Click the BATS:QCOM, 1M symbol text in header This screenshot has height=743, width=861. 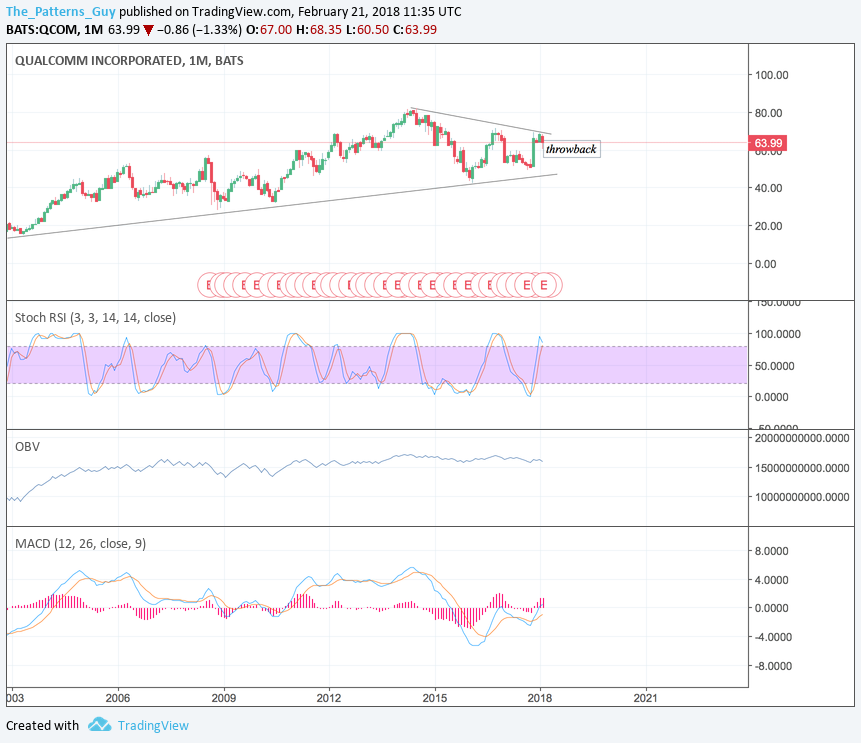point(54,30)
